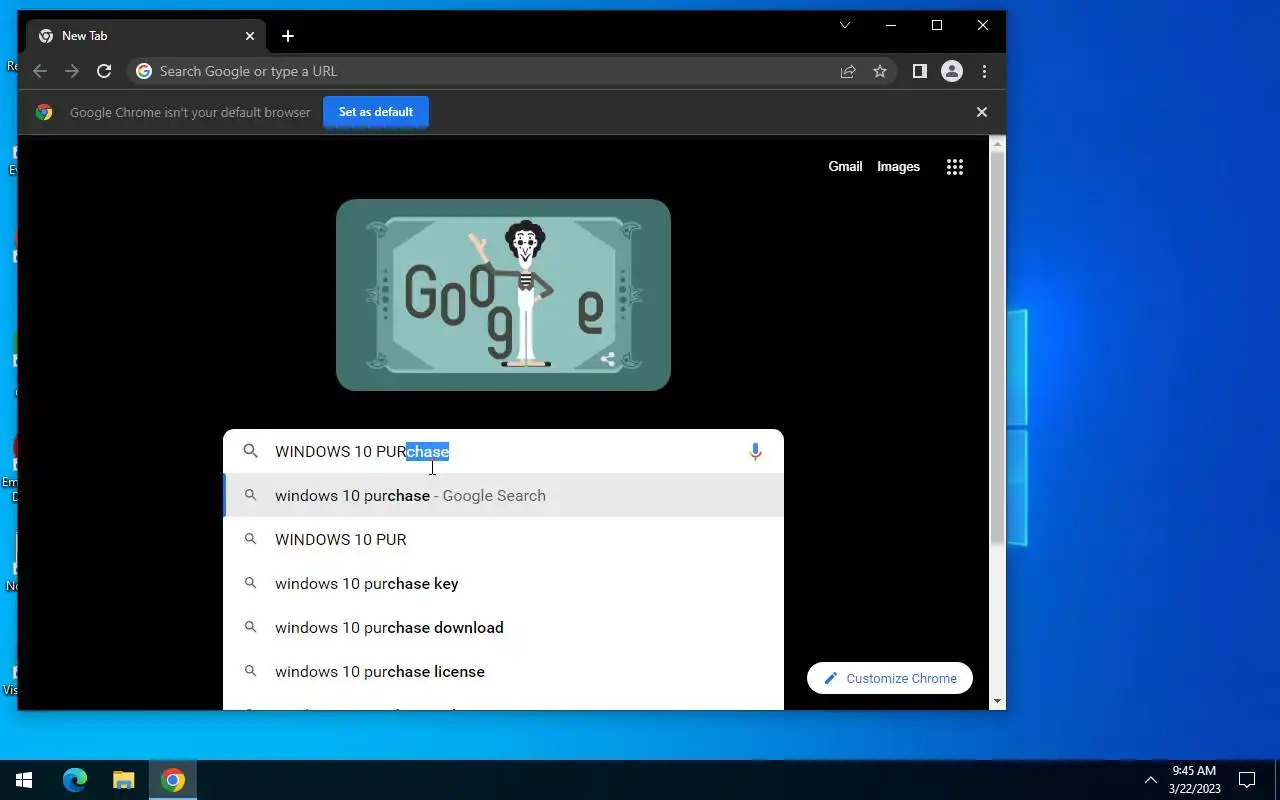Screen dimensions: 1280x800
Task: Click the Set as default button
Action: 376,112
